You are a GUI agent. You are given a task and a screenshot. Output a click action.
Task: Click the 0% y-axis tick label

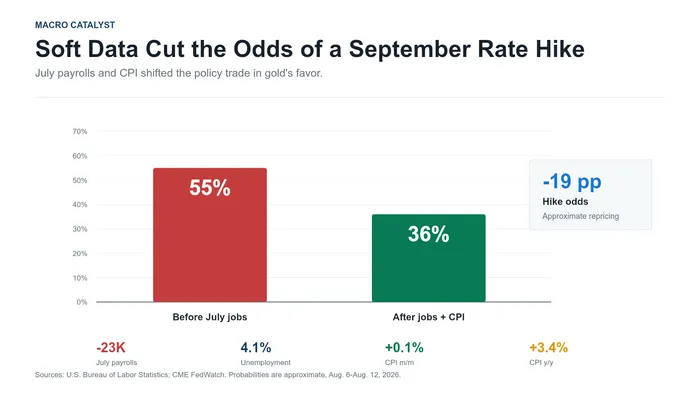coord(82,302)
